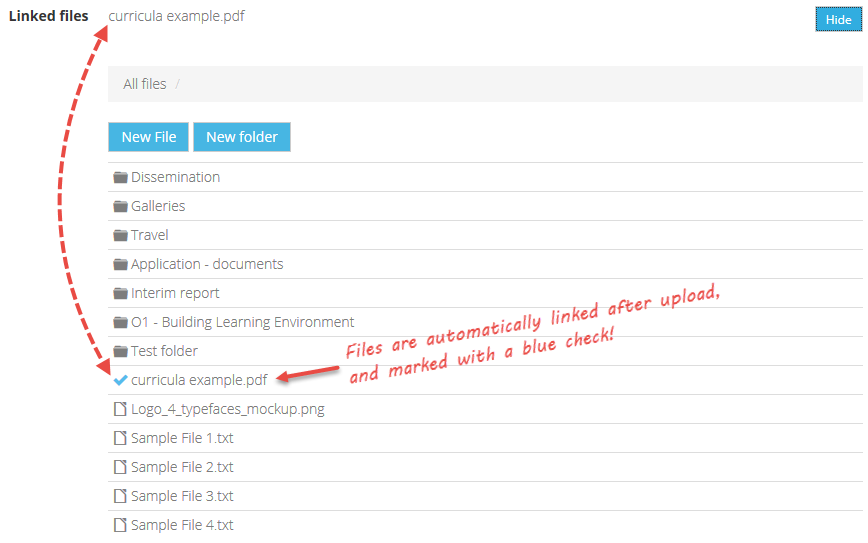Viewport: 868px width, 543px height.
Task: Click file icon next to Sample File 4.txt
Action: pos(120,525)
